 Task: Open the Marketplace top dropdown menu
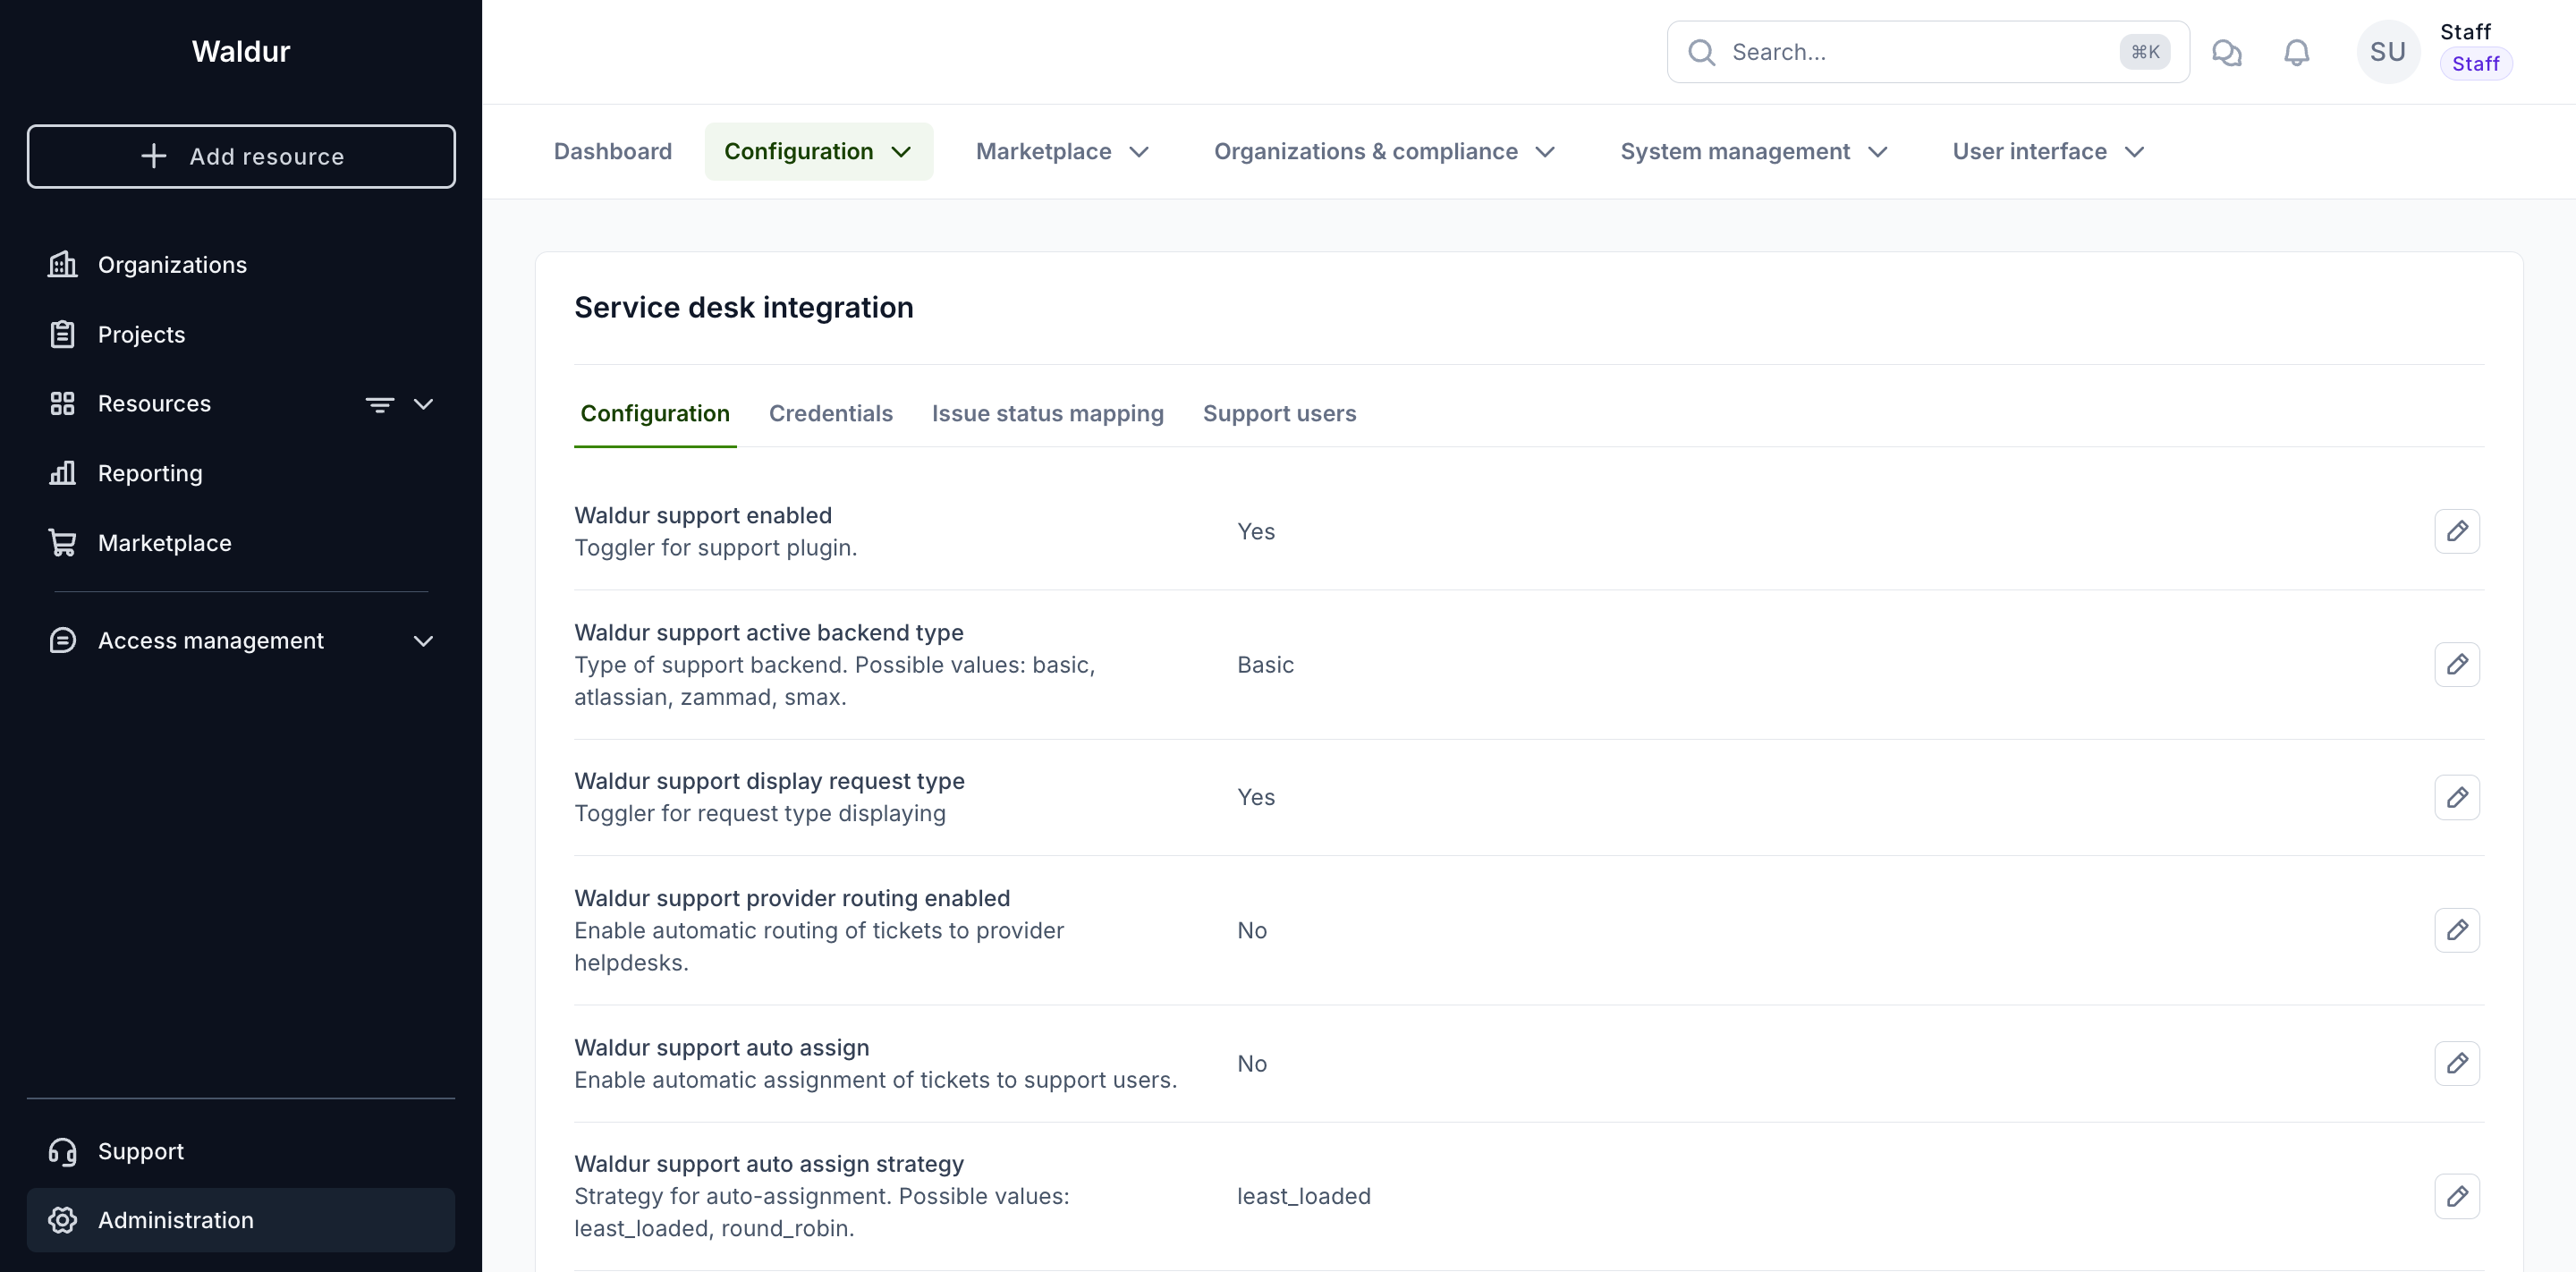[1062, 151]
